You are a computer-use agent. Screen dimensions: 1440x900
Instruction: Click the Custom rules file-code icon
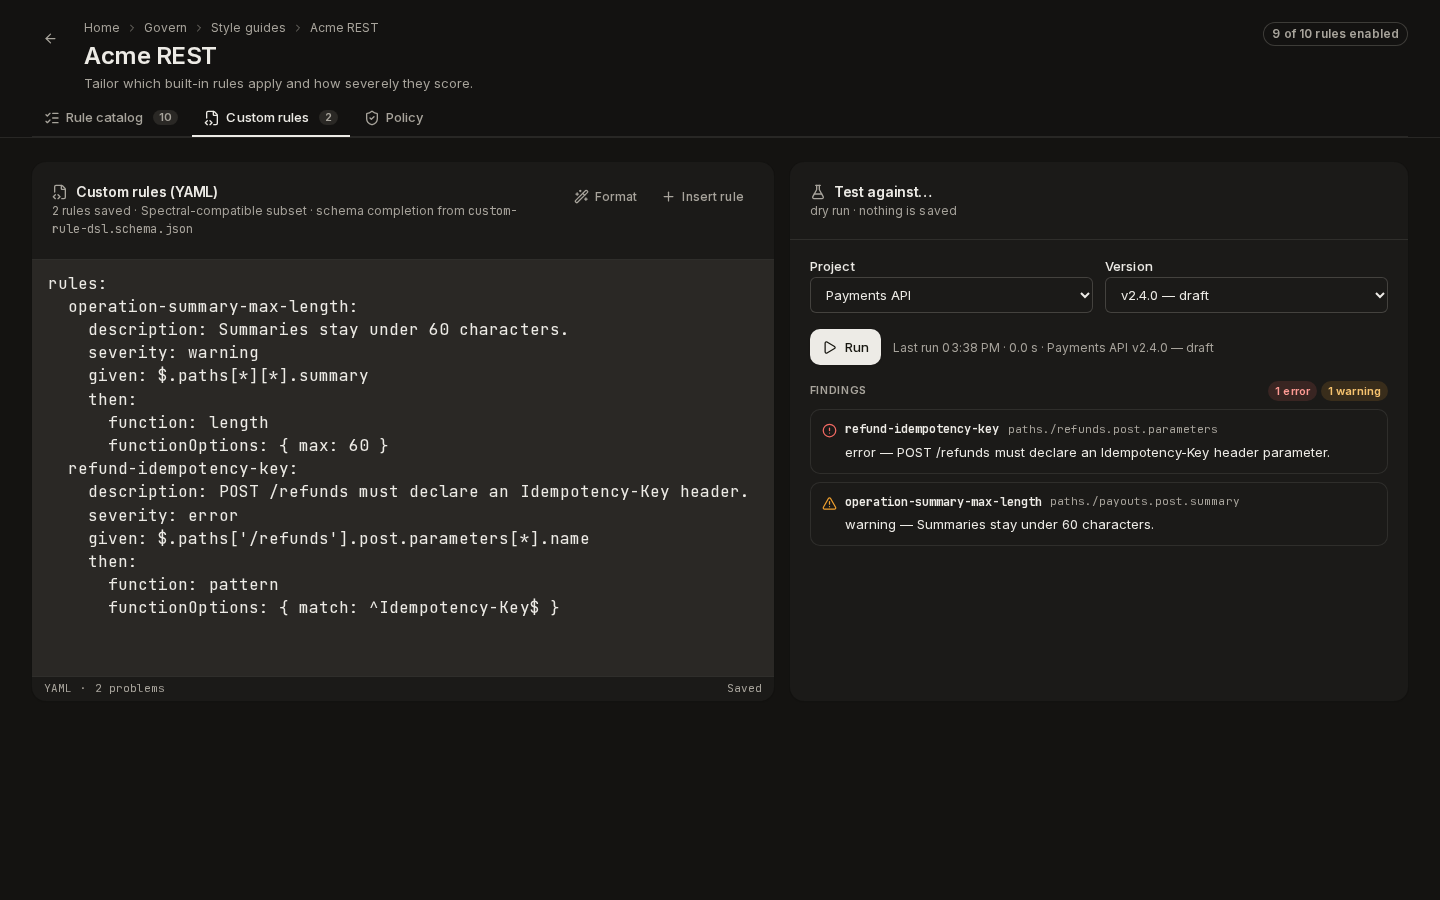coord(211,118)
